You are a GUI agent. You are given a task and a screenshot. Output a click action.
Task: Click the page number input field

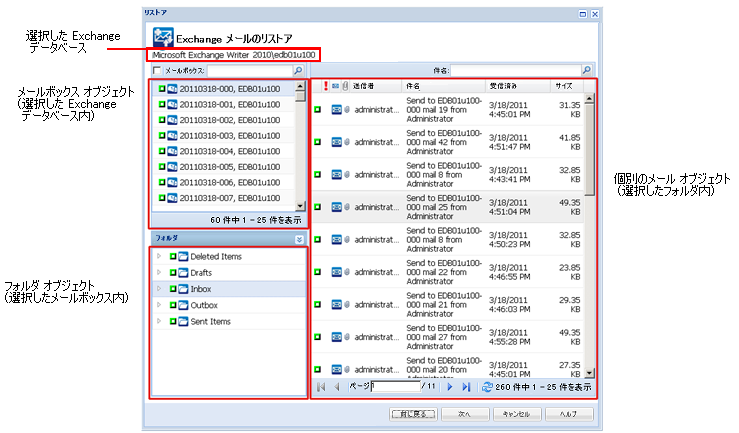point(395,387)
